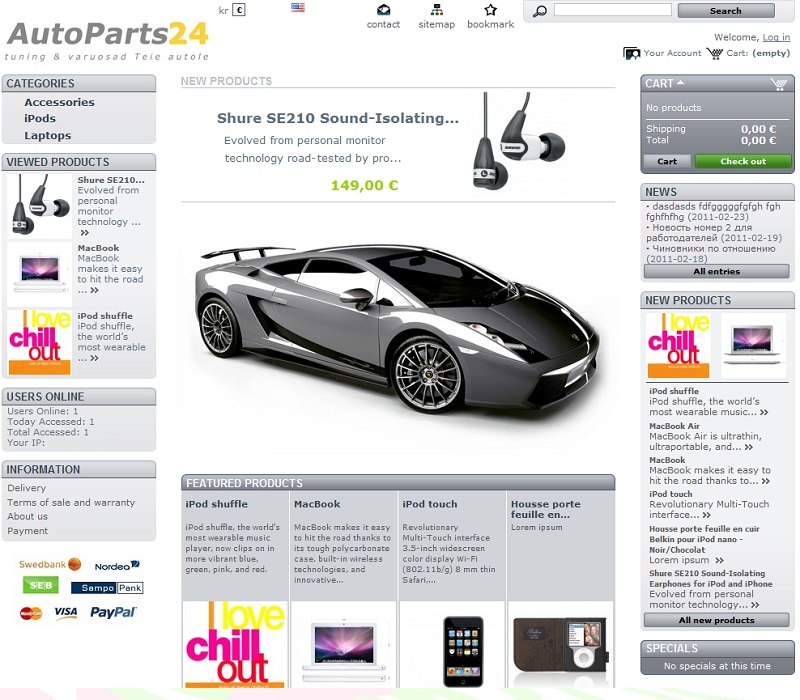Open the dasdasds news entry
The image size is (800, 700).
pos(713,211)
